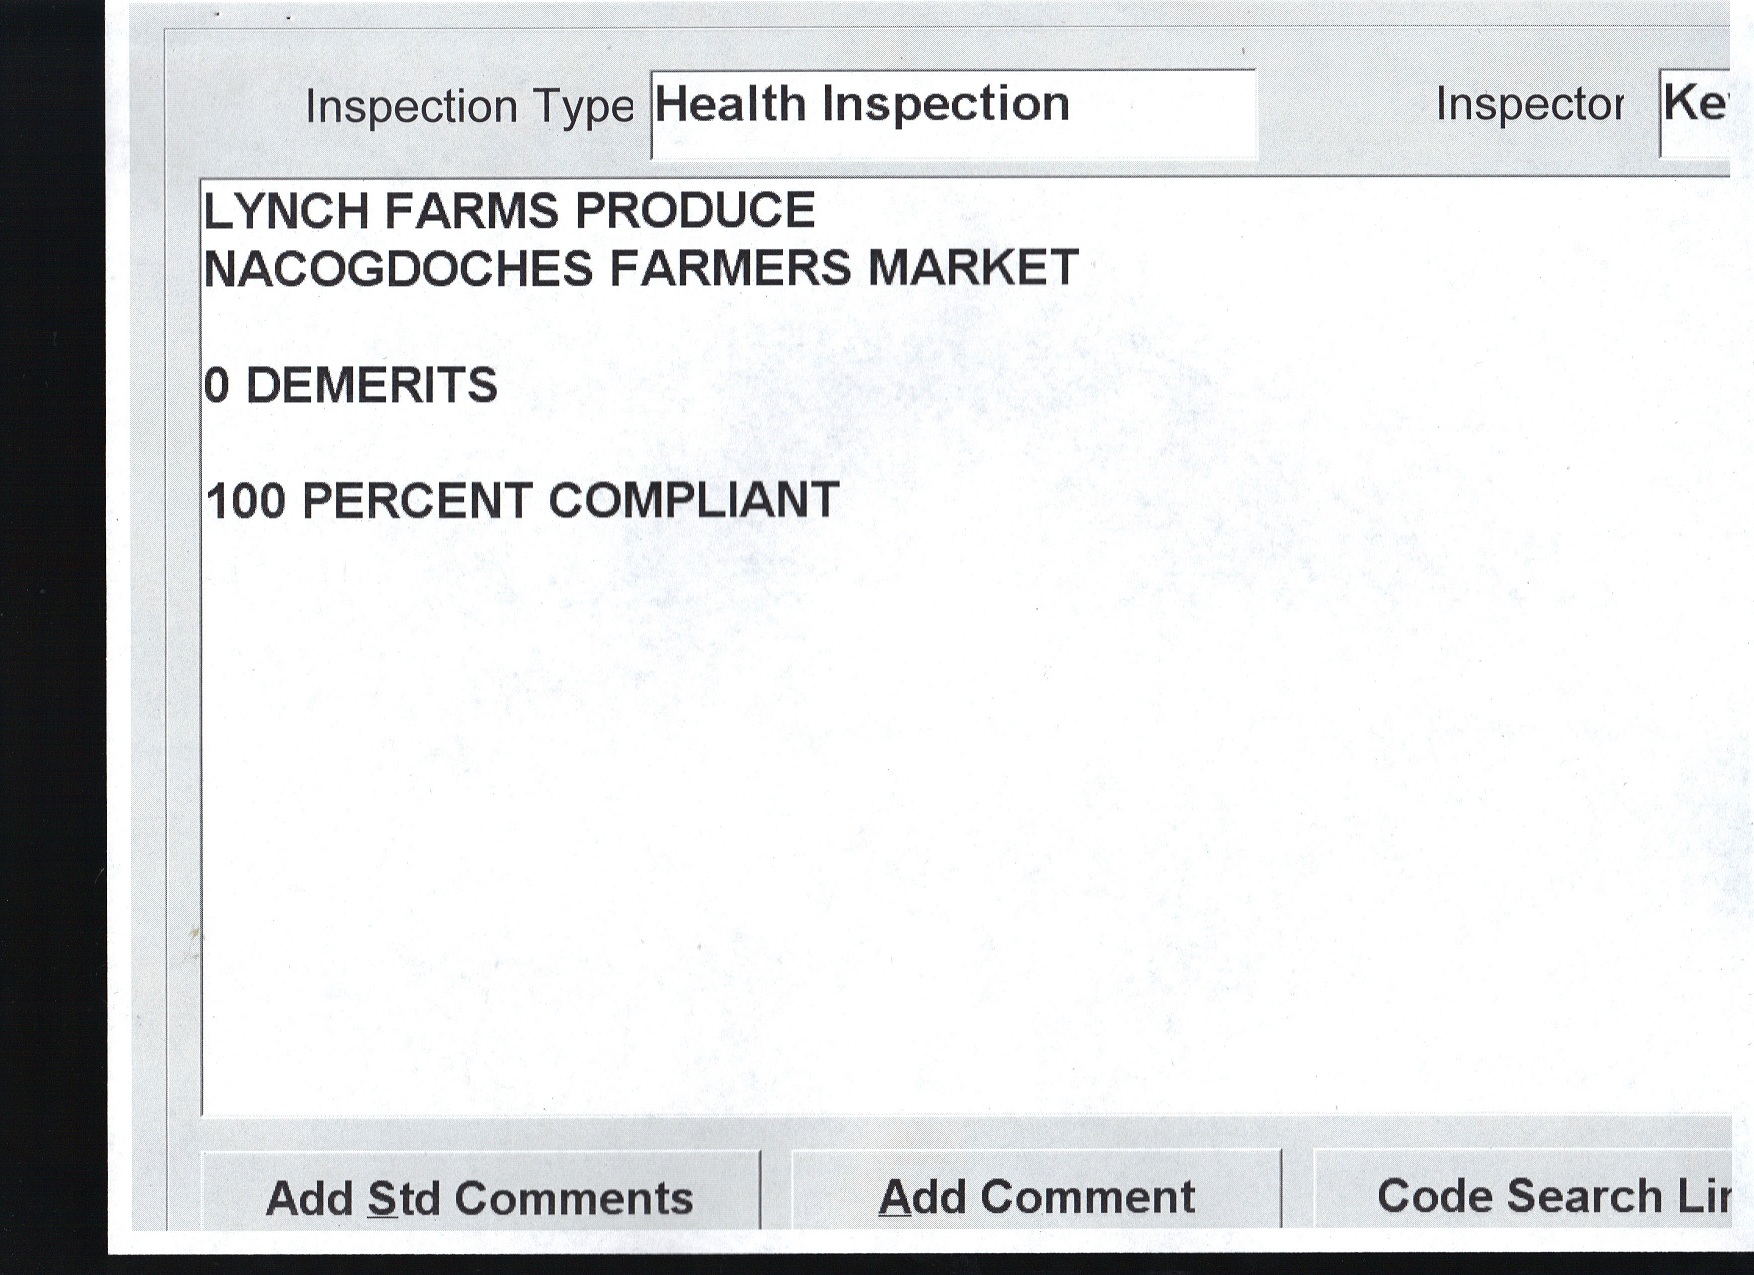Click the word DEMERITS in comments
1754x1275 pixels.
point(371,386)
